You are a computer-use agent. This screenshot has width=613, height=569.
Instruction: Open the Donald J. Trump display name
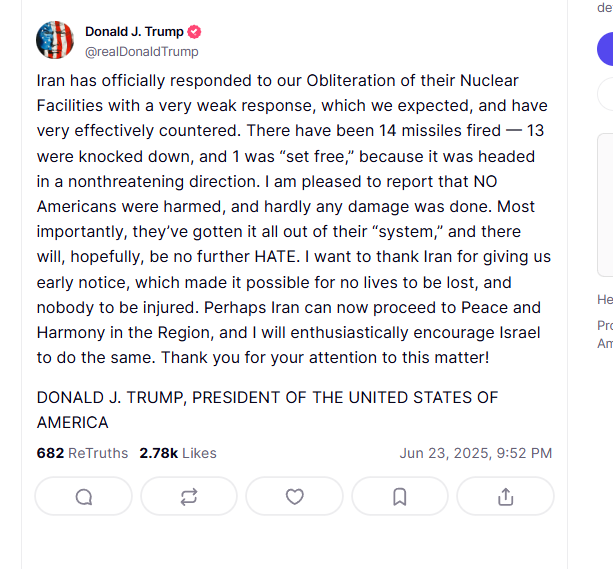pyautogui.click(x=134, y=32)
